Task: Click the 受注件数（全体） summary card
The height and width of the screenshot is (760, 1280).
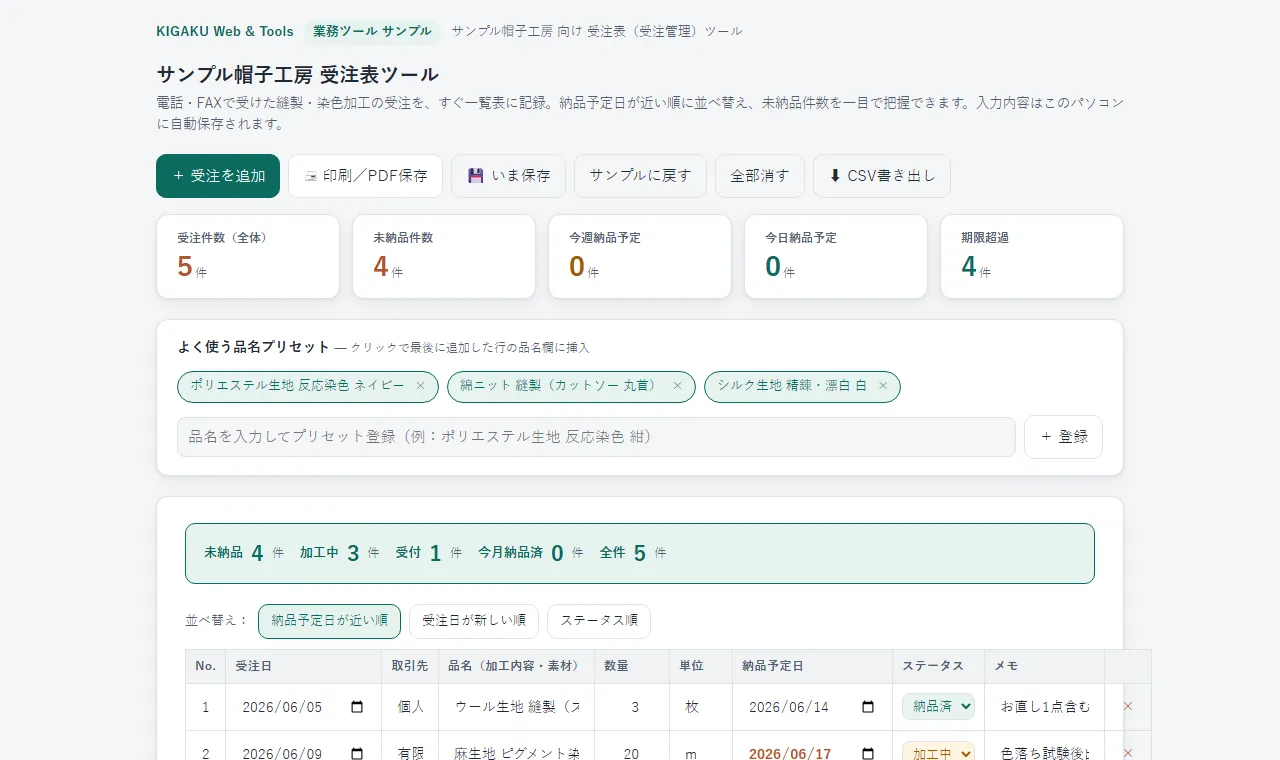Action: [248, 256]
